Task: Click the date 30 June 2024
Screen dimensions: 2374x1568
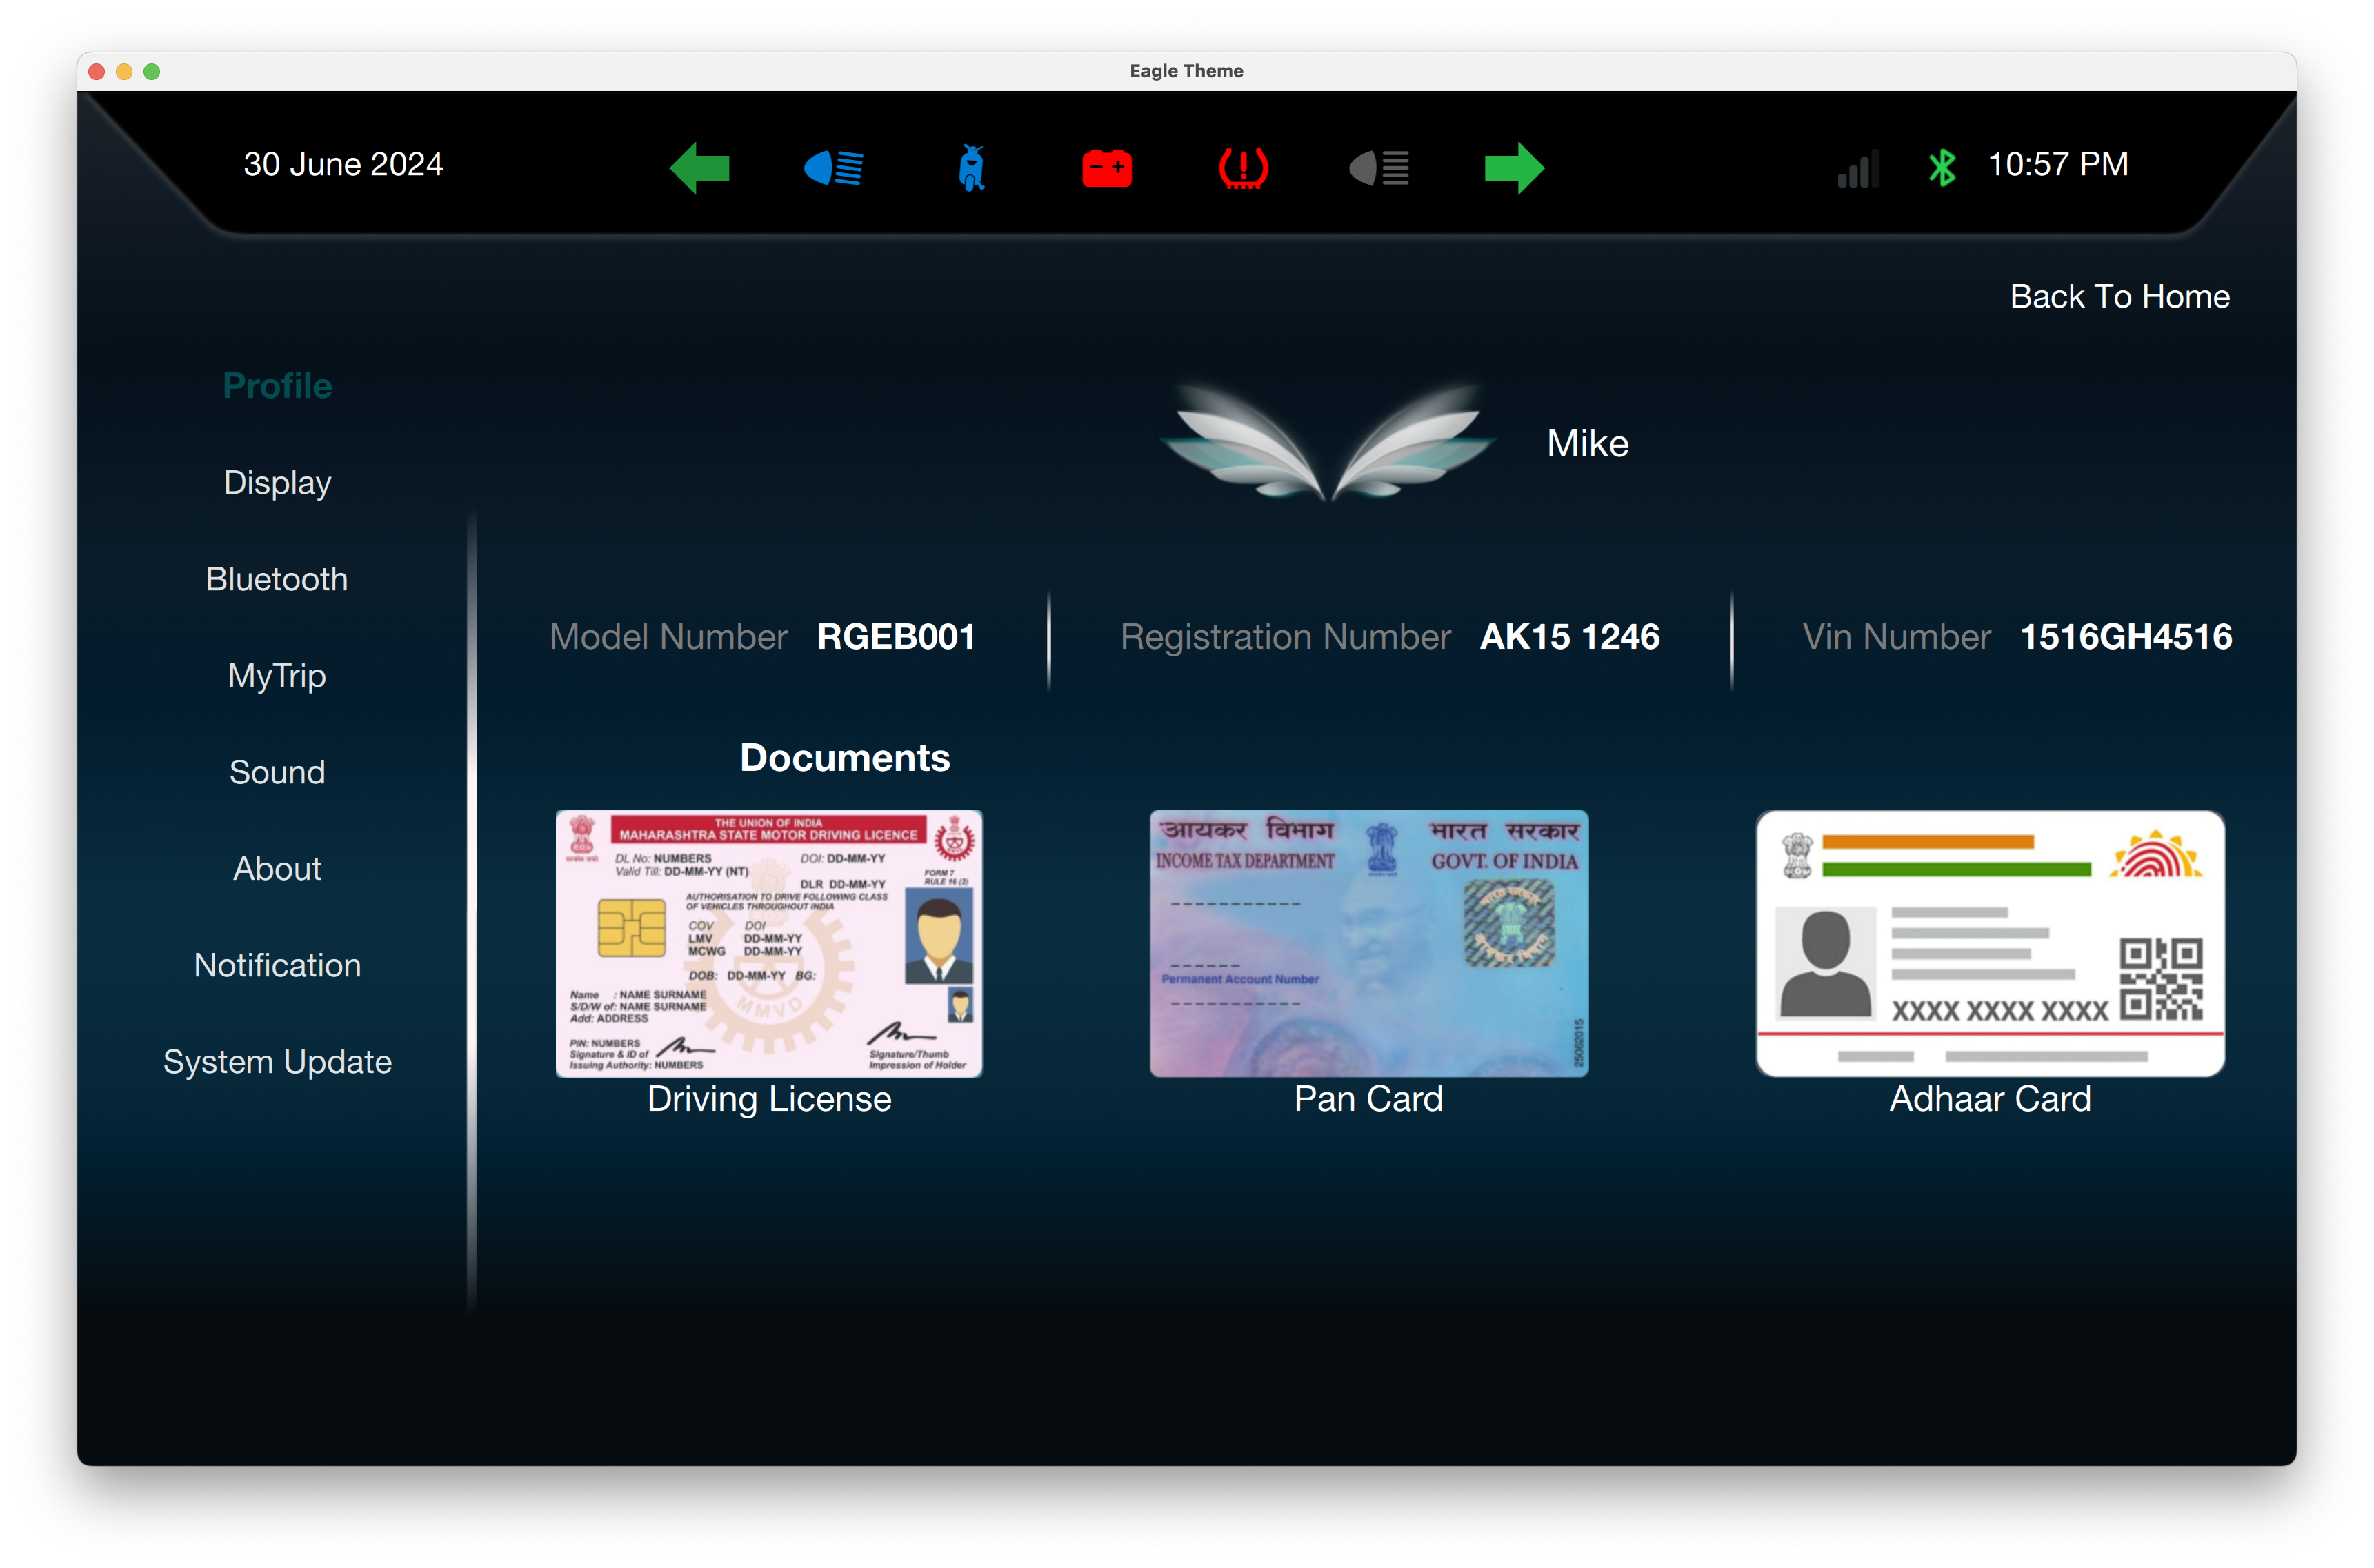Action: [x=343, y=164]
